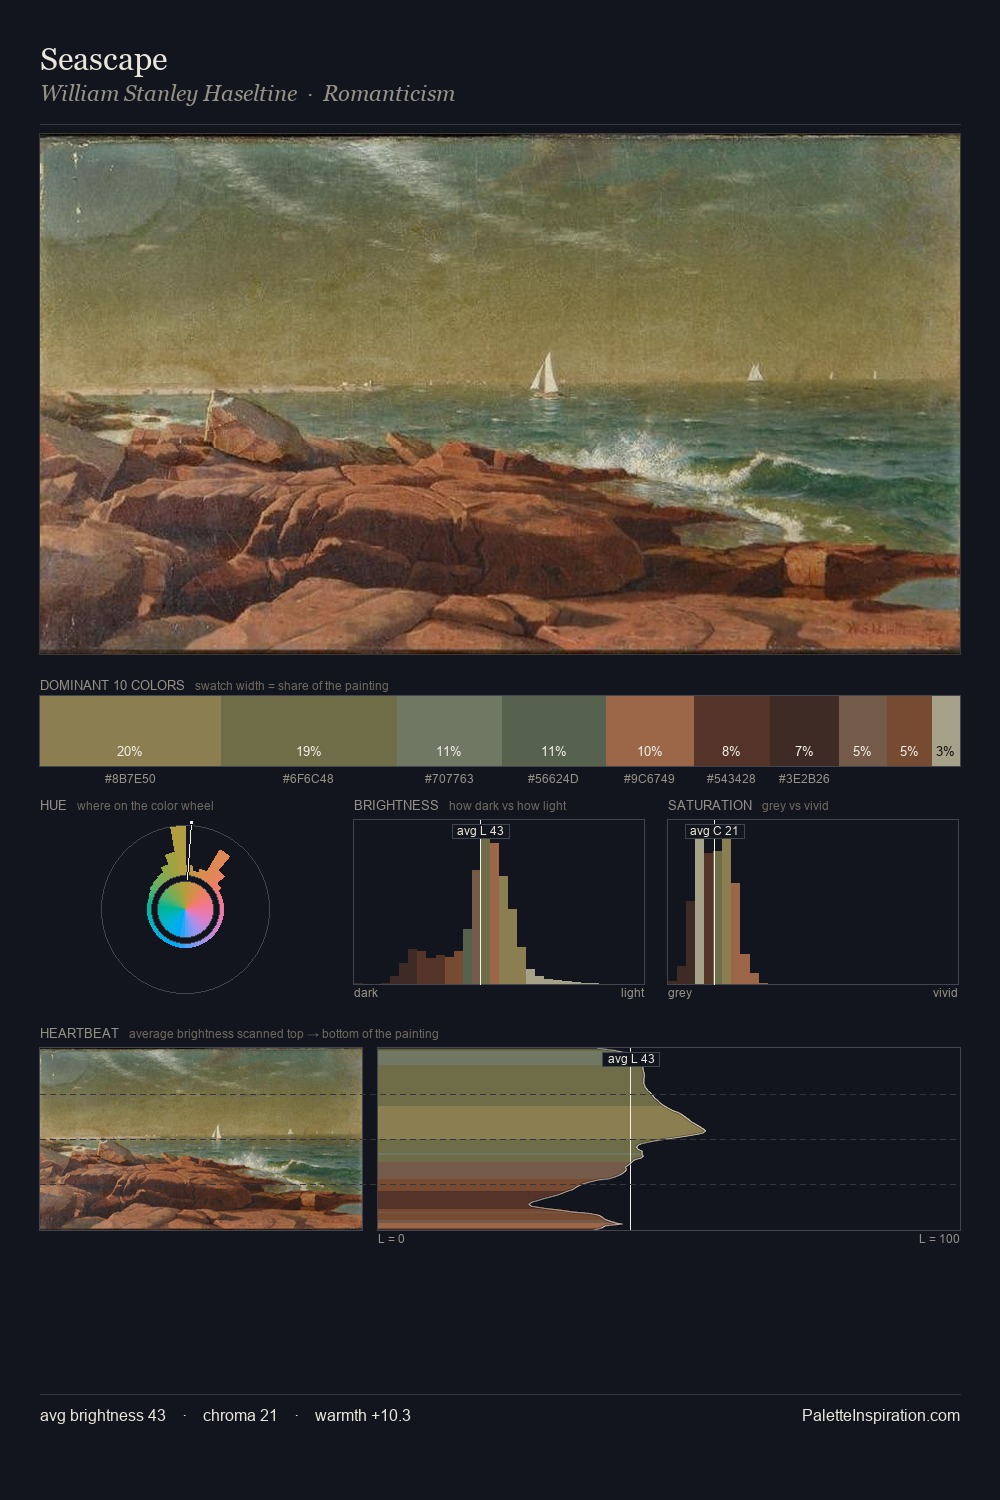Click the DOMINANT 10 COLORS heading
This screenshot has width=1000, height=1500.
click(x=112, y=686)
